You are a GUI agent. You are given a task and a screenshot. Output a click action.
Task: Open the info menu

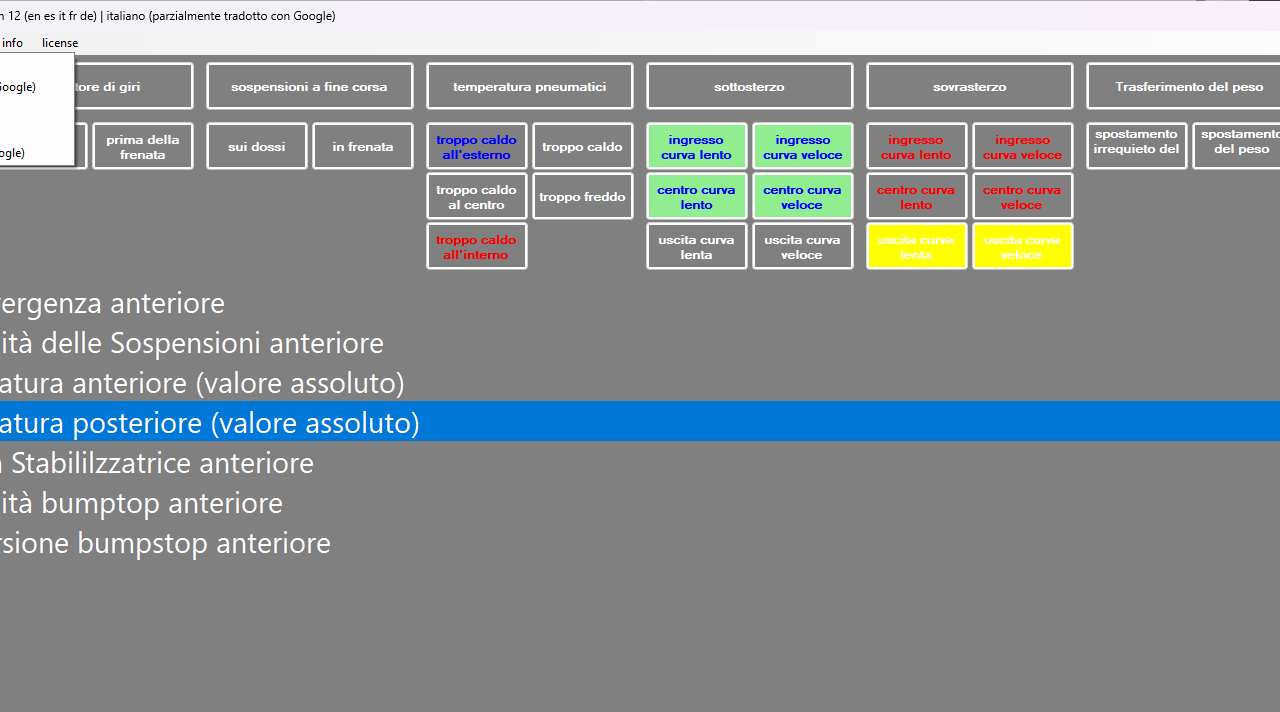(x=12, y=43)
